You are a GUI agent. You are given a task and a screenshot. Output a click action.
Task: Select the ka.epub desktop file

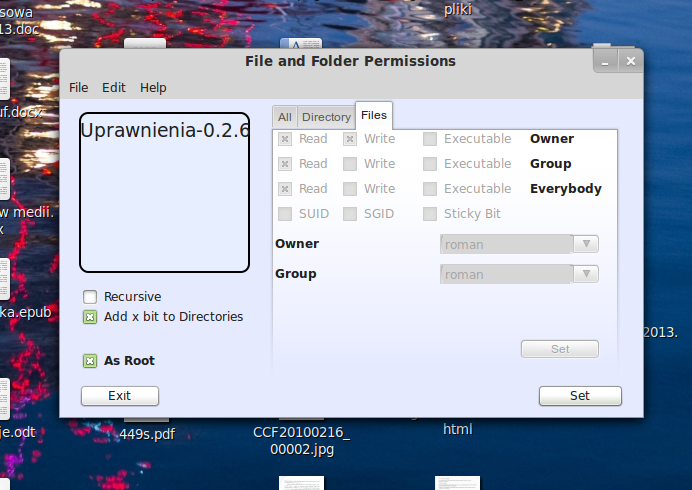pos(26,312)
